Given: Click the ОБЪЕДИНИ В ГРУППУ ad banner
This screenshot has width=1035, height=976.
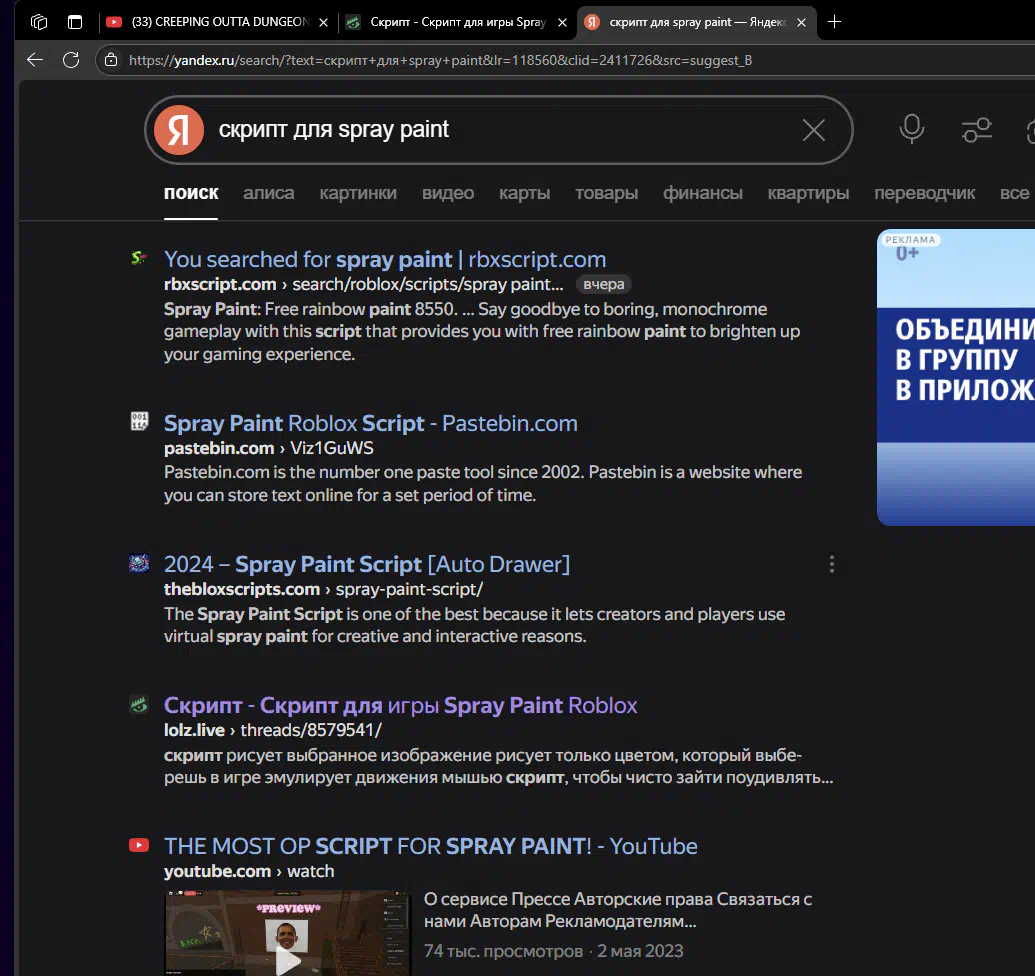Looking at the screenshot, I should pos(956,377).
